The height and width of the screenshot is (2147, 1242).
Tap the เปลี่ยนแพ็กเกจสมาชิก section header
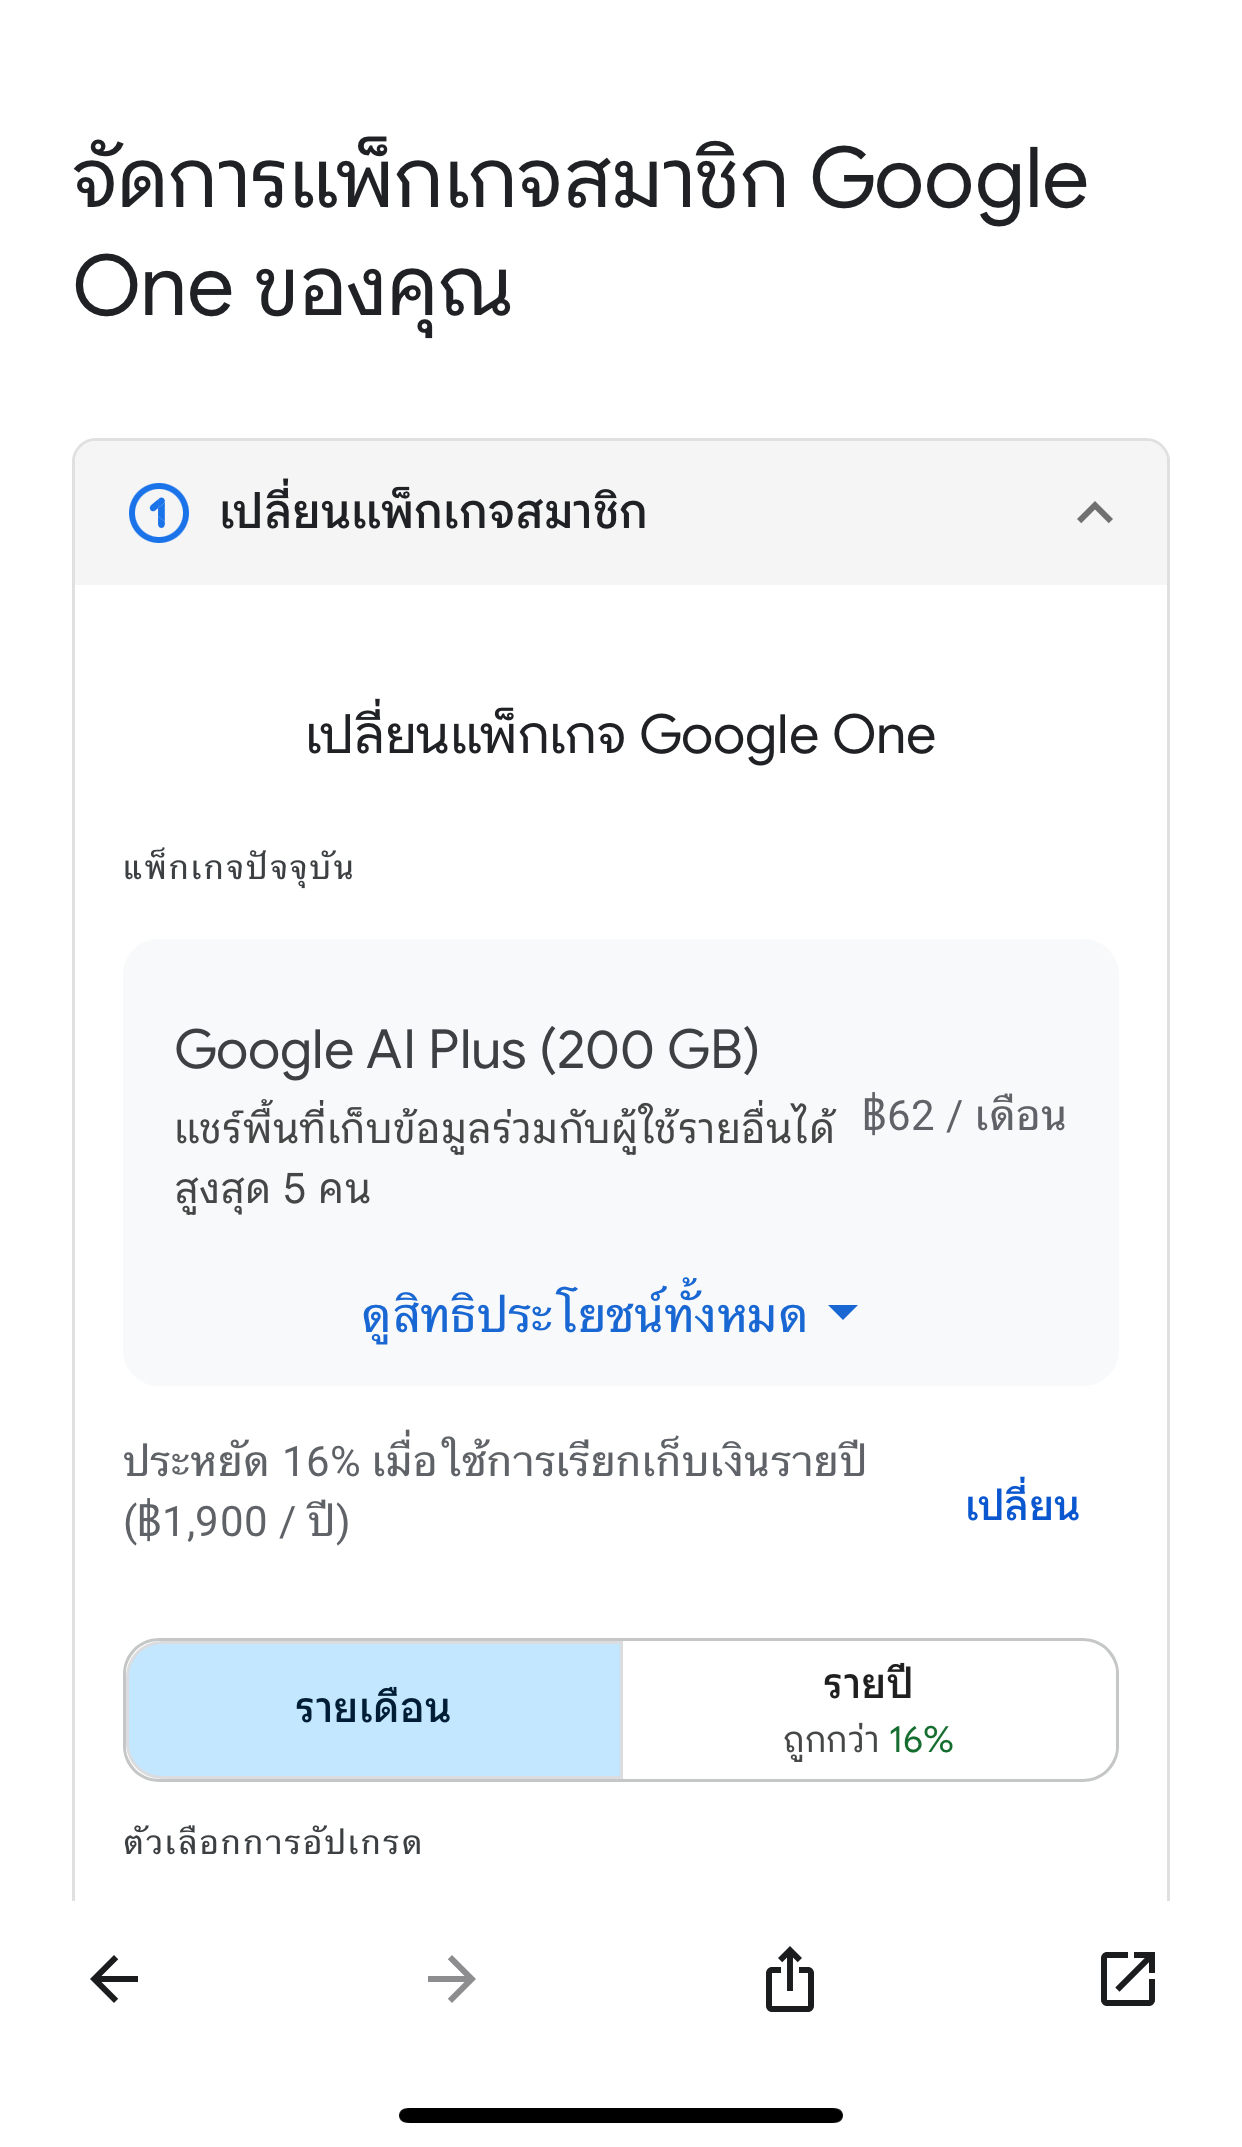(x=433, y=513)
